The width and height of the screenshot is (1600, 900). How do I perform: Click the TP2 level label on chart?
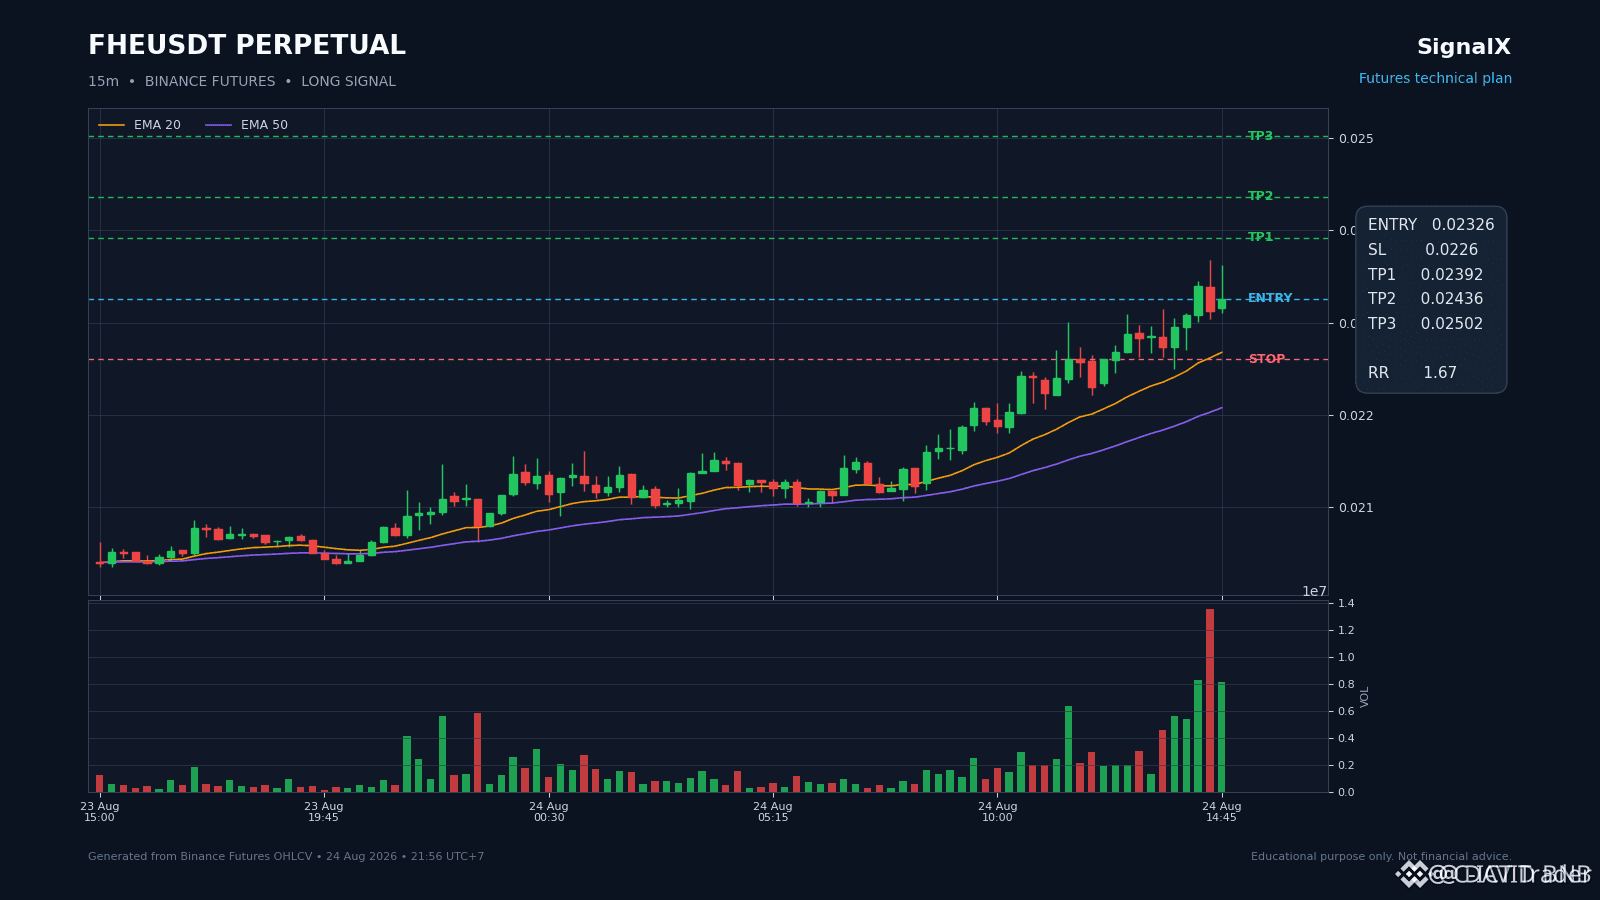[1260, 196]
